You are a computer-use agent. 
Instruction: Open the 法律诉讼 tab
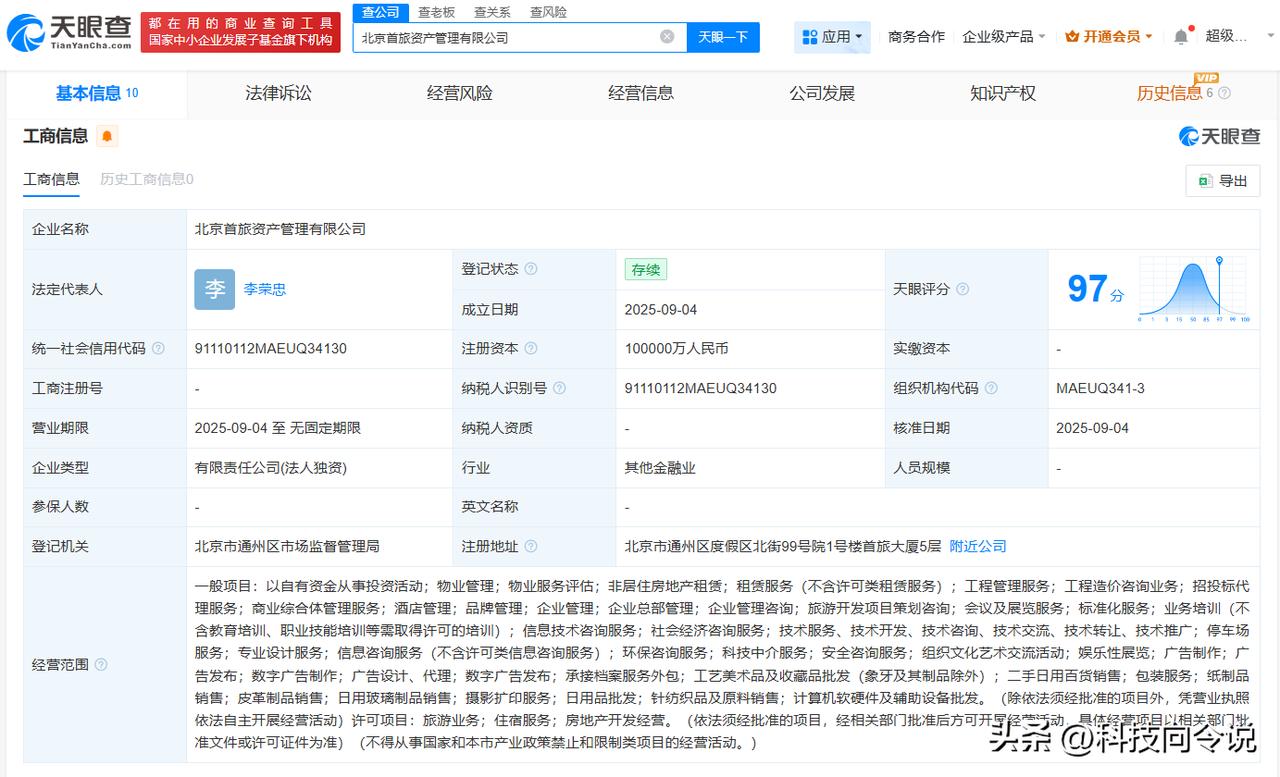pos(278,93)
